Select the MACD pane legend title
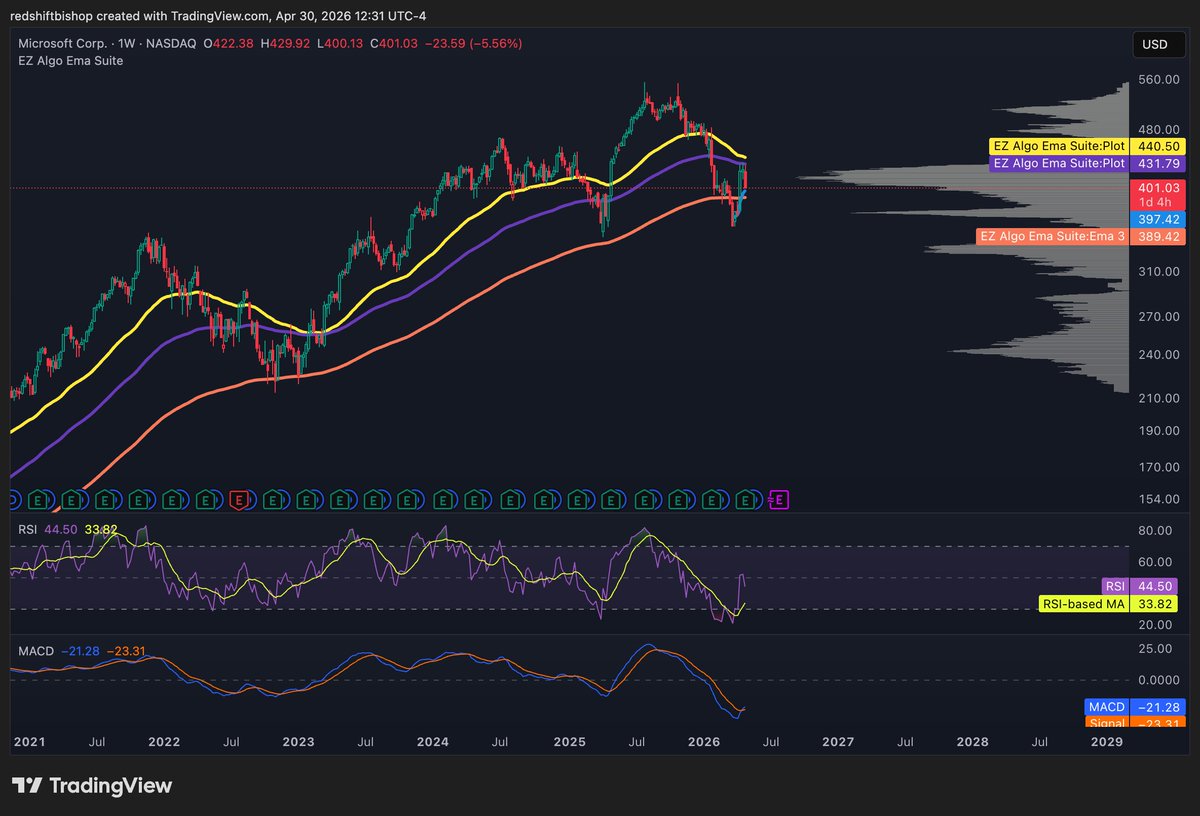 (x=35, y=651)
